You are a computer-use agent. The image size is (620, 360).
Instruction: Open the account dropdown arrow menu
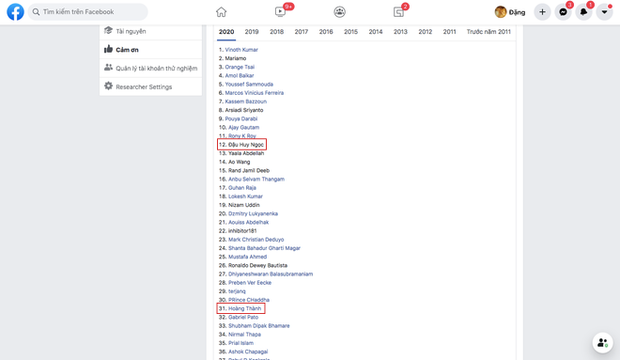[604, 12]
